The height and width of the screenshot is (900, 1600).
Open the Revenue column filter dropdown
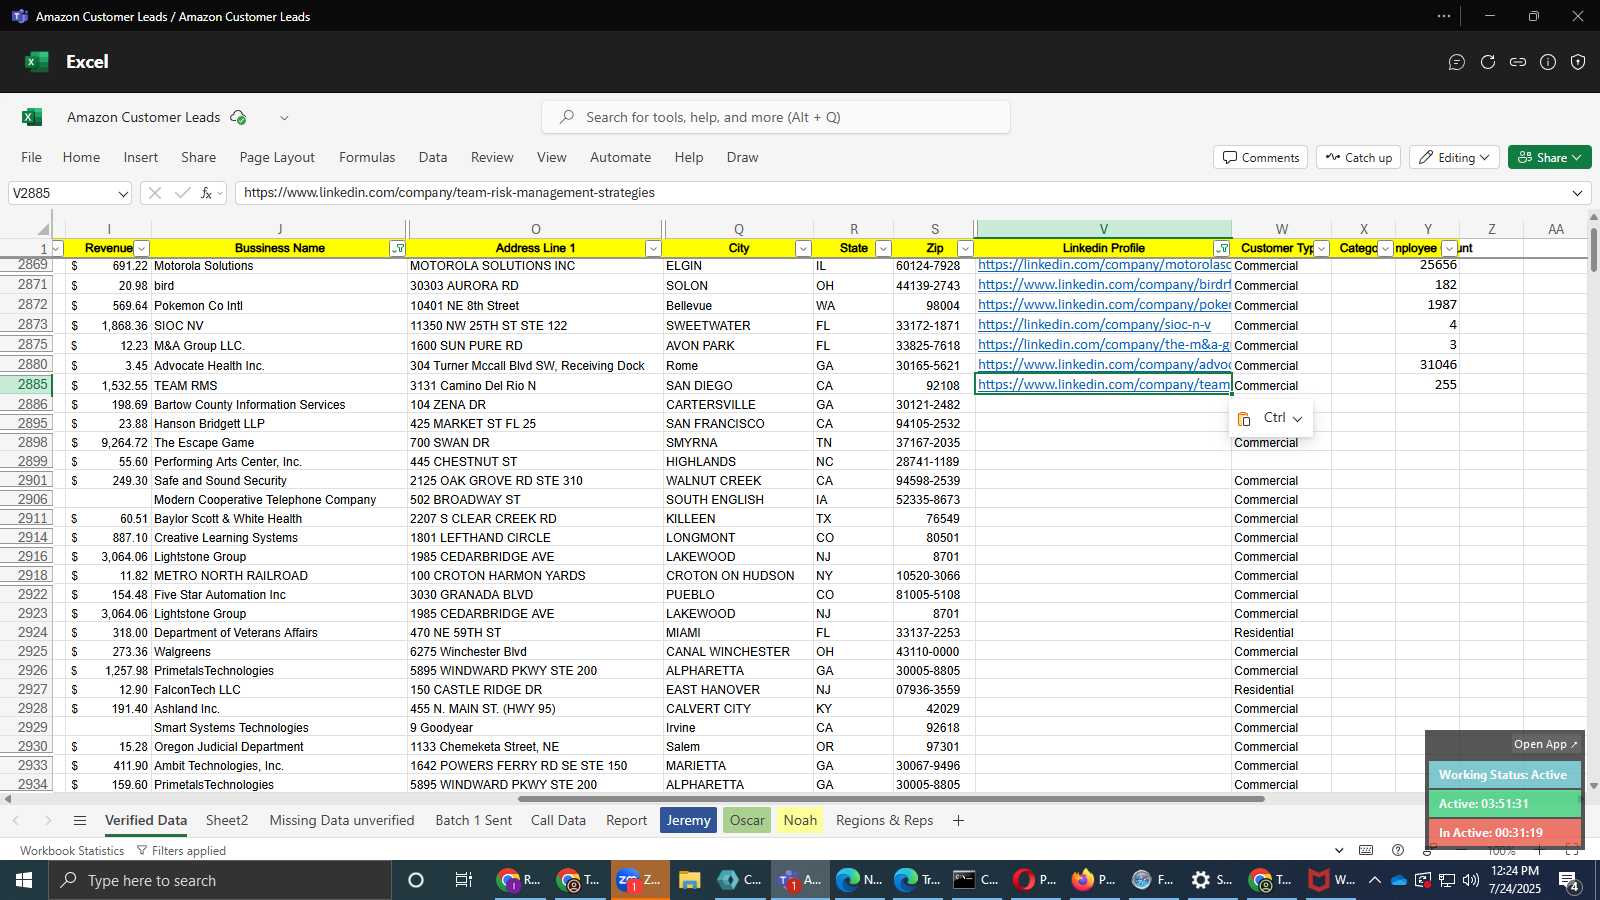pos(141,249)
